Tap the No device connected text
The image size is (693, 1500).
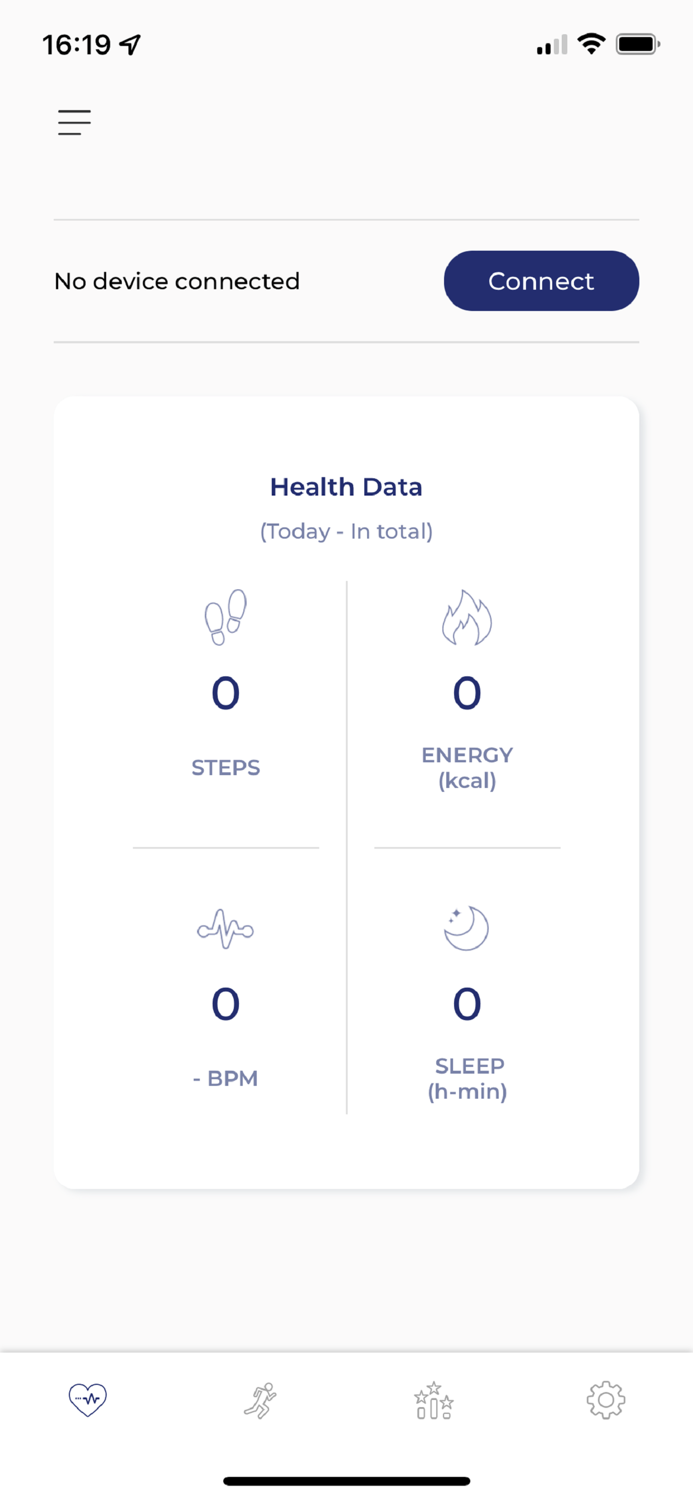tap(177, 281)
